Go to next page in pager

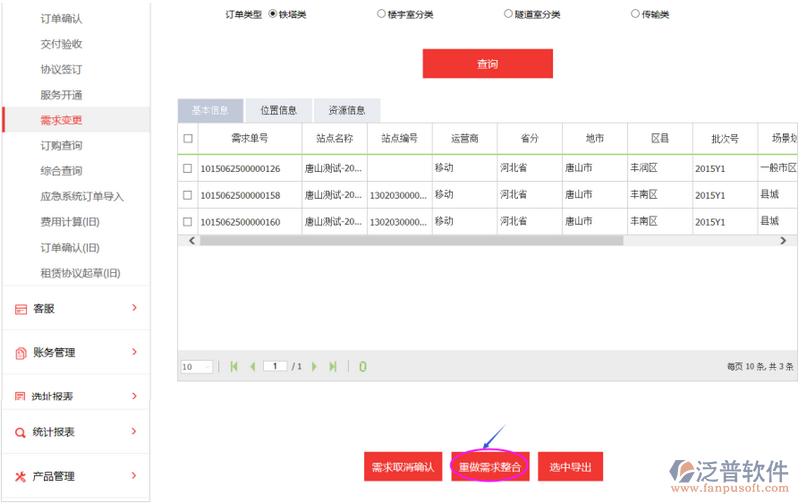click(315, 367)
